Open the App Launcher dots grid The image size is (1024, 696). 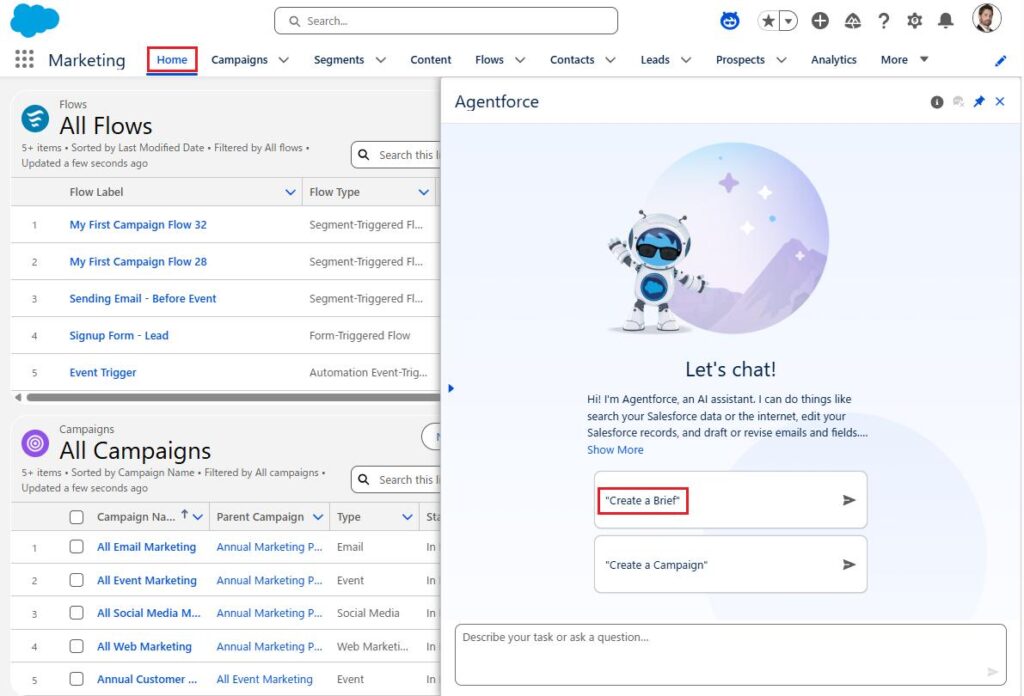(24, 59)
